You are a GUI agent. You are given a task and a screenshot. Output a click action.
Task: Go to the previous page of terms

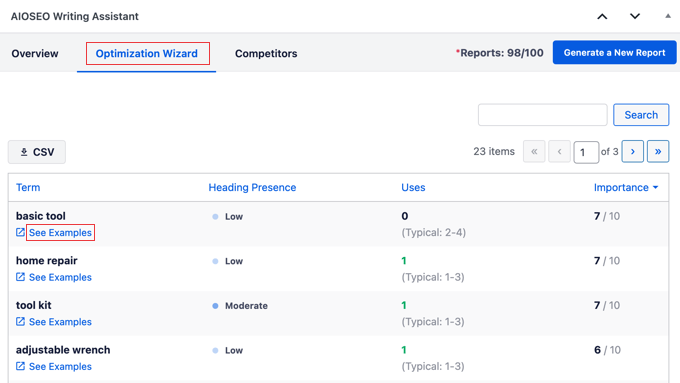click(559, 151)
